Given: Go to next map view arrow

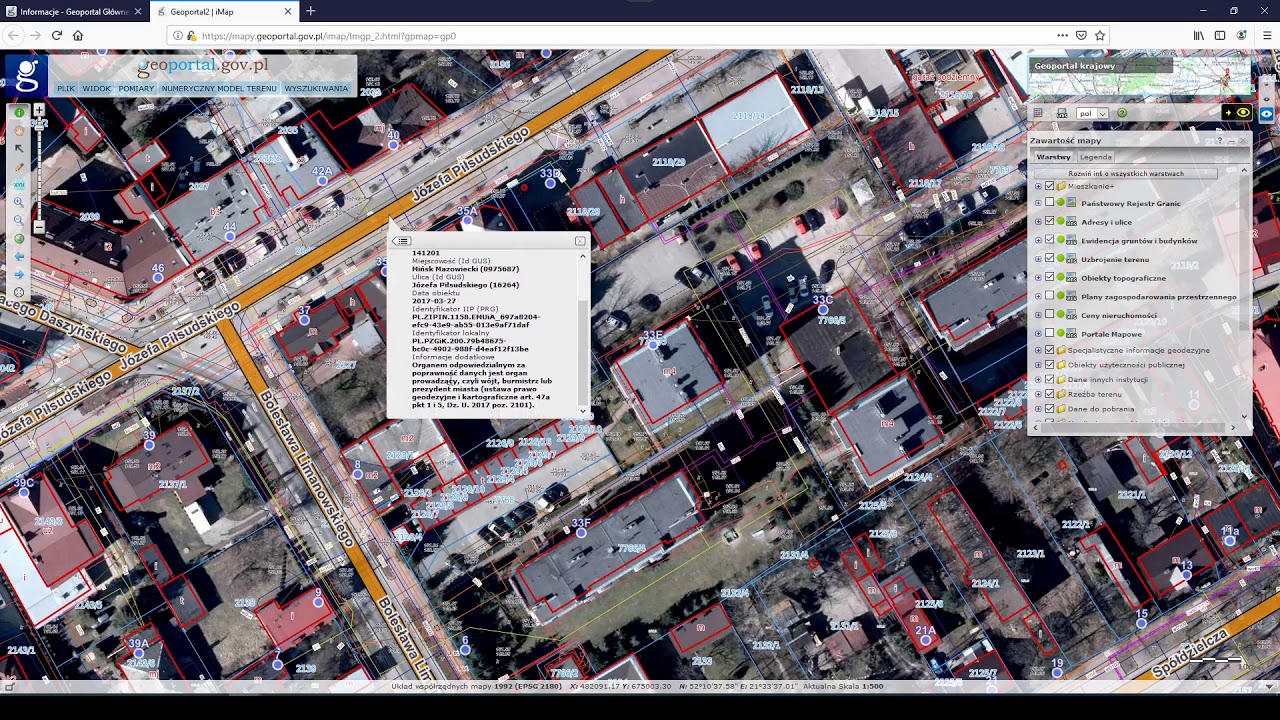Looking at the screenshot, I should tap(19, 274).
